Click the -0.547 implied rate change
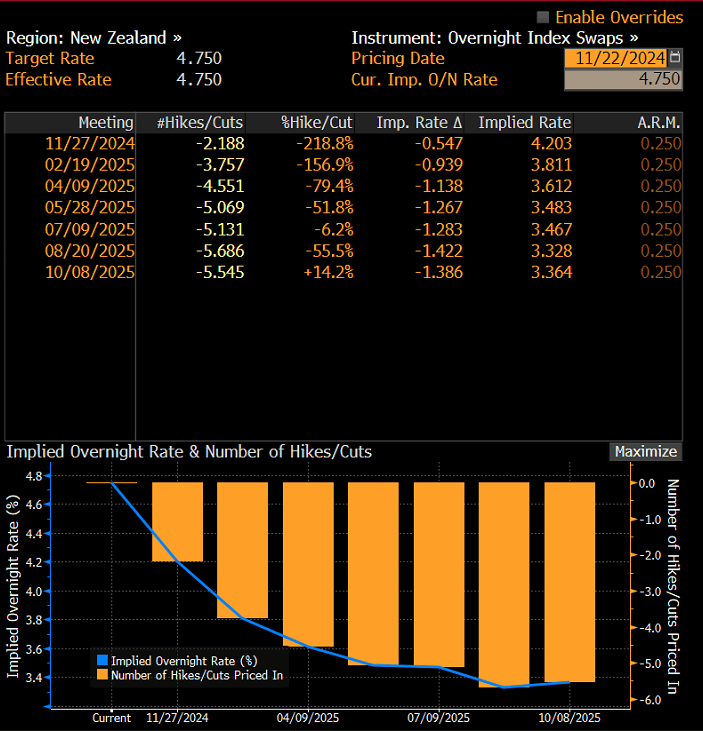 (x=439, y=143)
